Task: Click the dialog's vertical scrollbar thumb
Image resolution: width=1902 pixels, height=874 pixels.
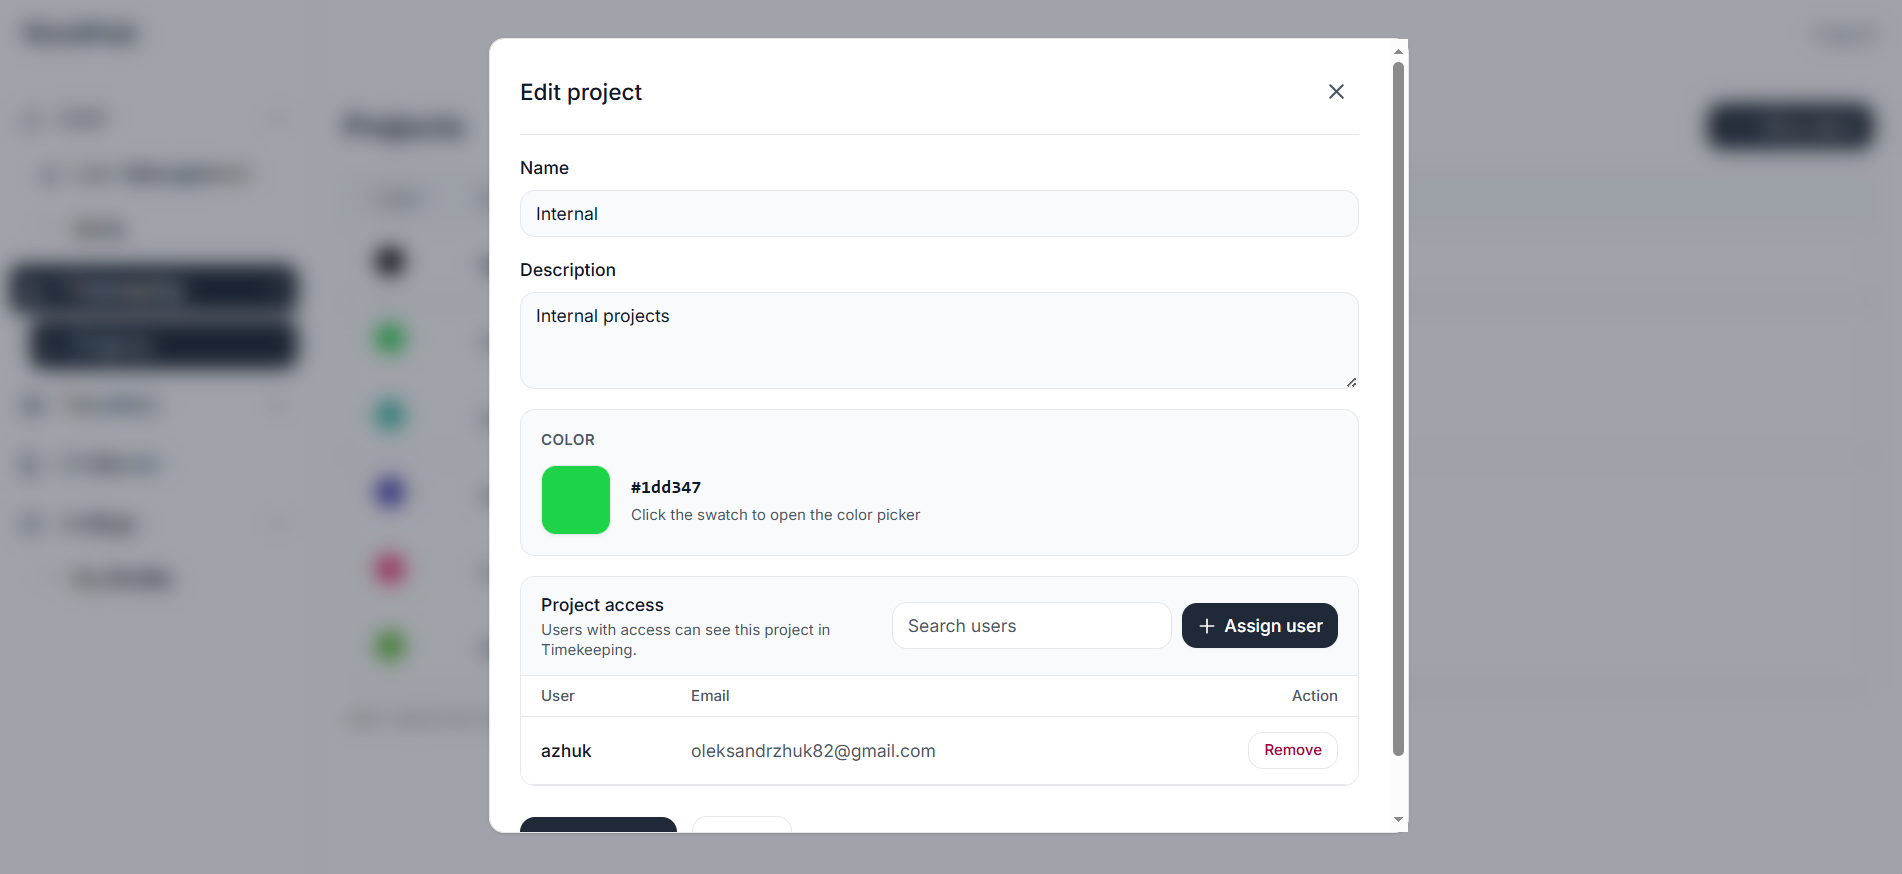Action: (x=1398, y=410)
